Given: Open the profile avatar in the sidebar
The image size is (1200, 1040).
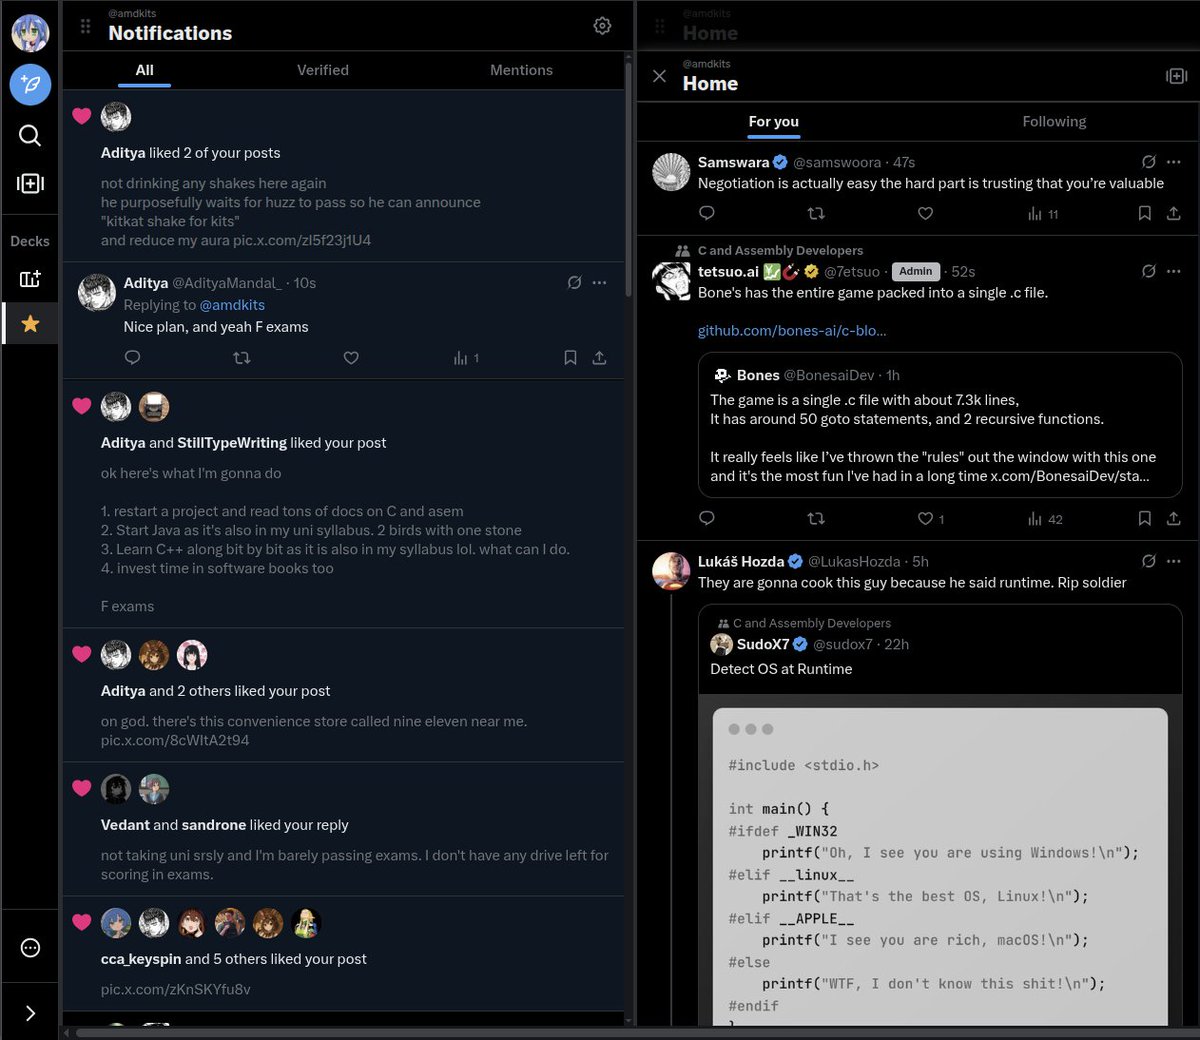Looking at the screenshot, I should [x=30, y=33].
